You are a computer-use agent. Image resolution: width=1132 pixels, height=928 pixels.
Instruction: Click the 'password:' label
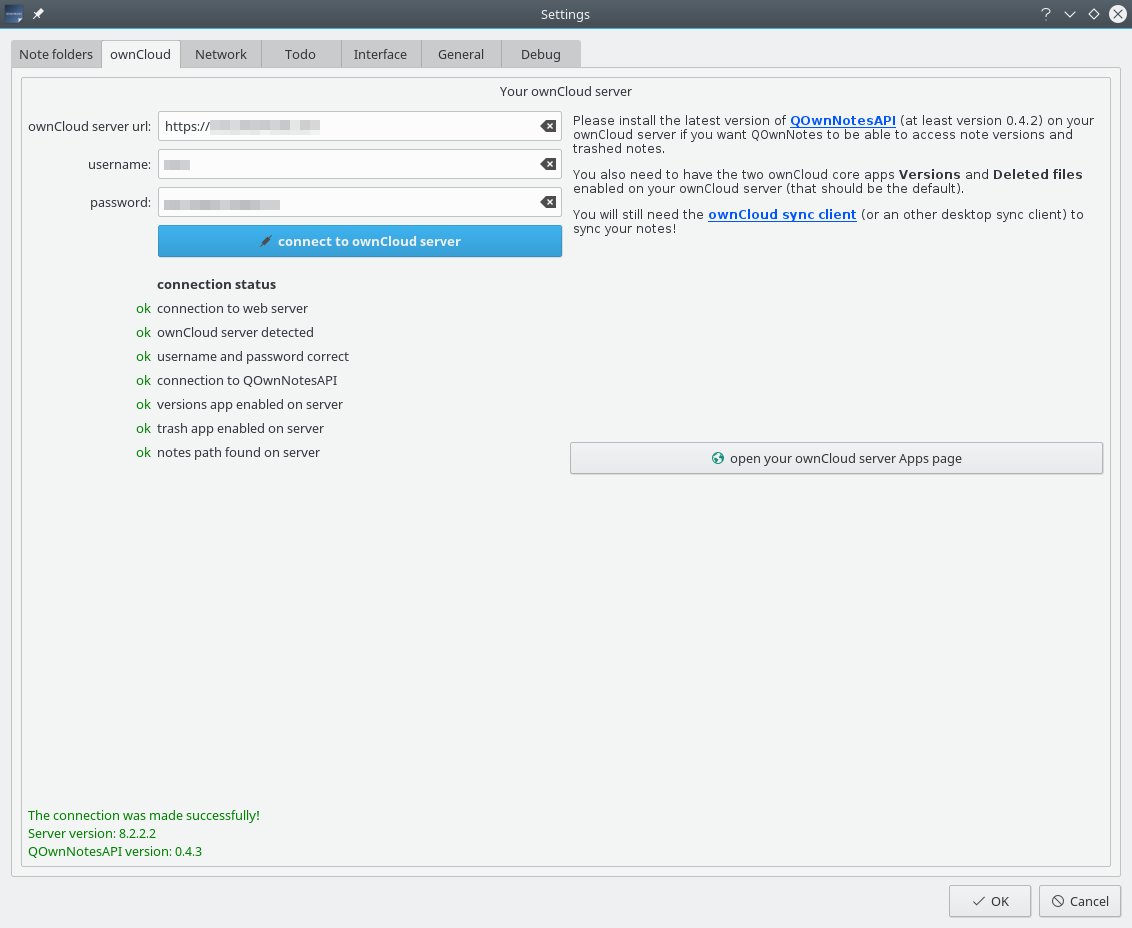121,202
